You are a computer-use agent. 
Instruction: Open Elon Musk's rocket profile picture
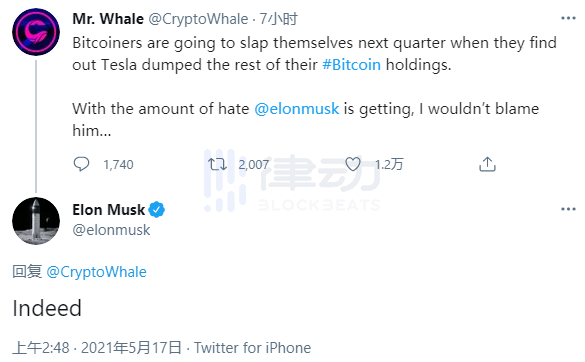coord(36,221)
